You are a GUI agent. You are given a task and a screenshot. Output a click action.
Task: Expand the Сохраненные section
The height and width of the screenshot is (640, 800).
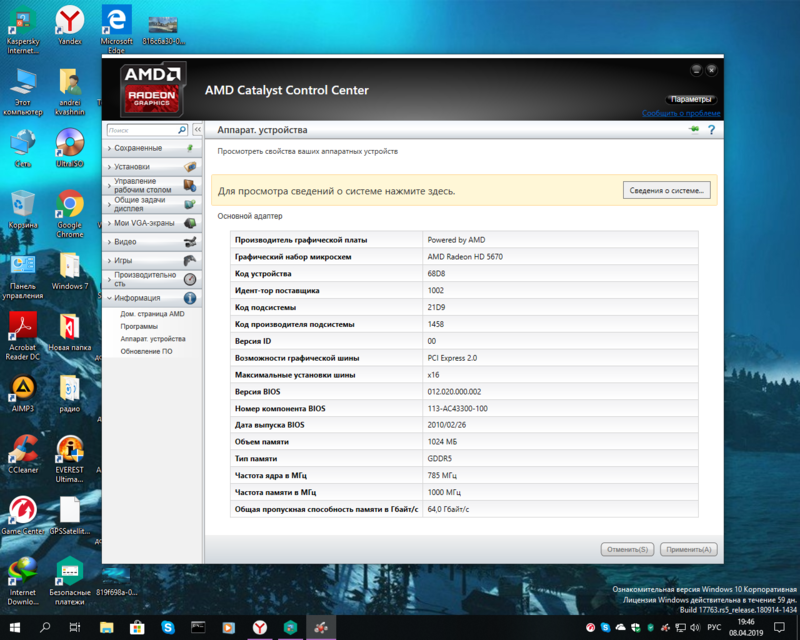(x=138, y=148)
